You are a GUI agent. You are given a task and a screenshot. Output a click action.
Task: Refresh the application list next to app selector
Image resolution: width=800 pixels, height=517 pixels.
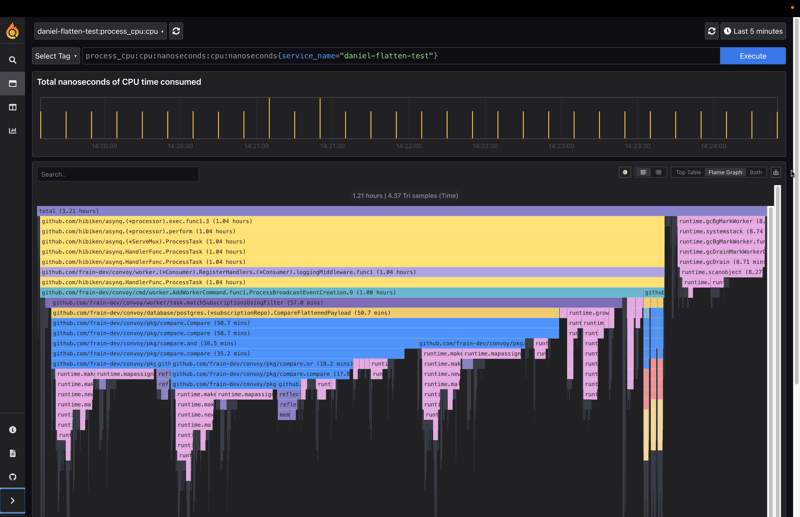click(x=176, y=31)
